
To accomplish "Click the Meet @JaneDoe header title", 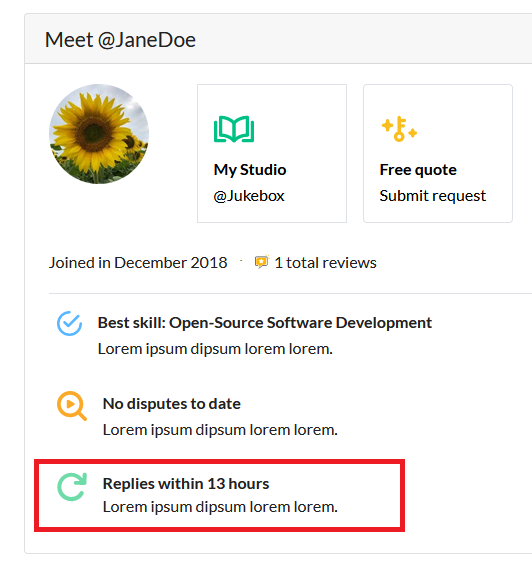I will pos(120,40).
